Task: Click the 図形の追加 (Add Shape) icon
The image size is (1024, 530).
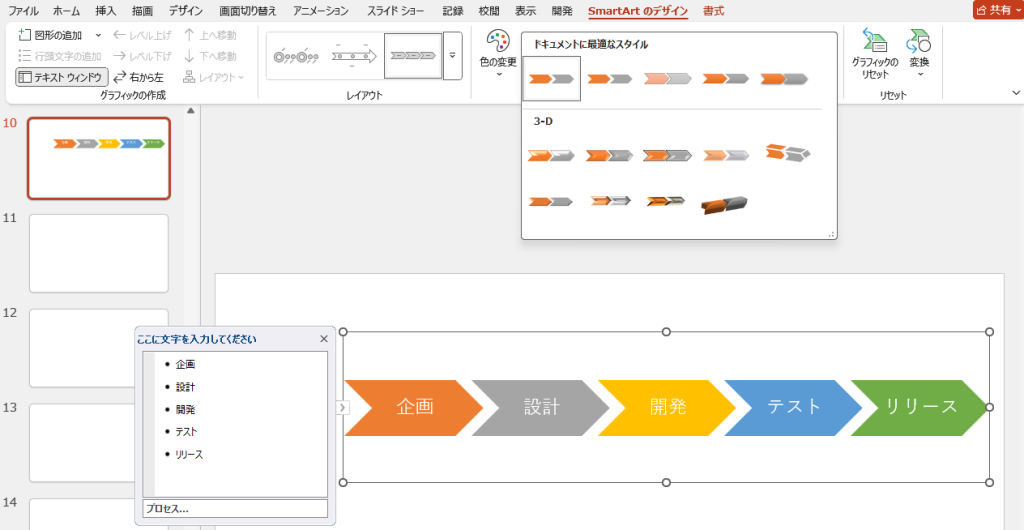Action: coord(26,35)
